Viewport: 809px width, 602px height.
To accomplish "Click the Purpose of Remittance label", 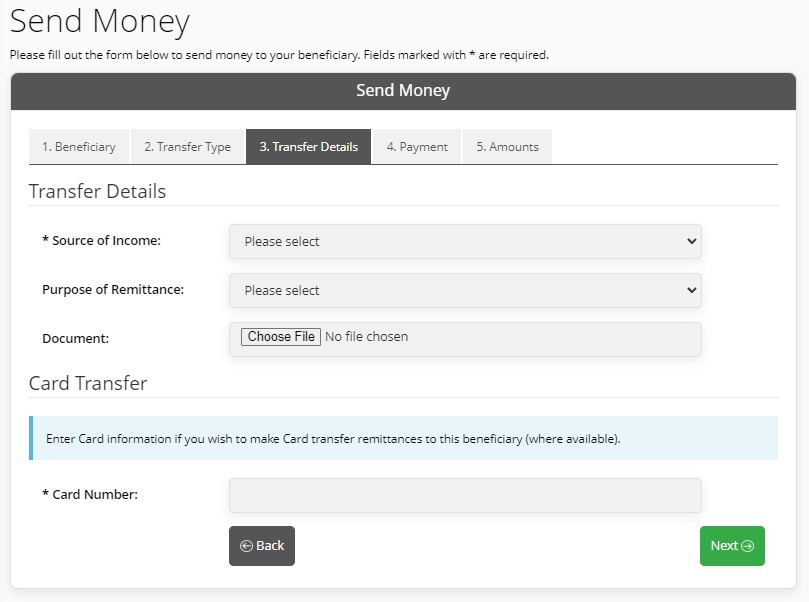I will pyautogui.click(x=113, y=289).
